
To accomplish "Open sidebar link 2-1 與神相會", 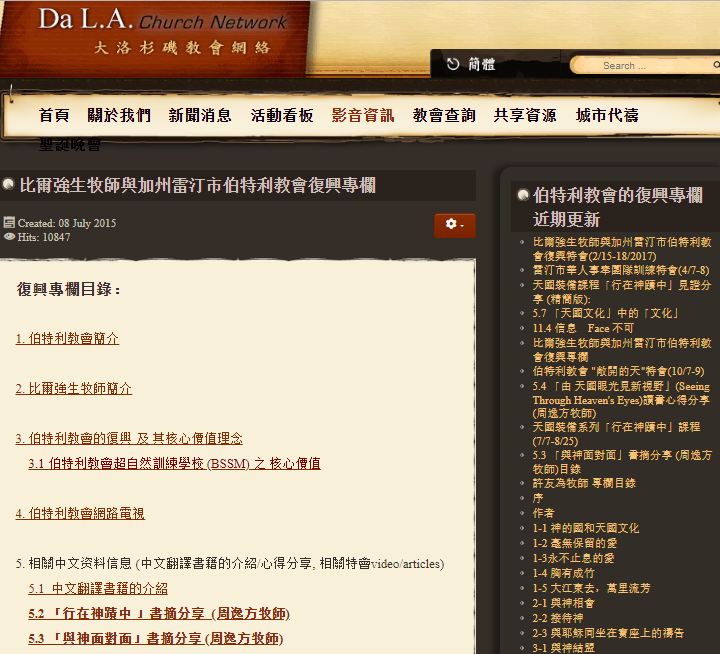I will tap(563, 603).
